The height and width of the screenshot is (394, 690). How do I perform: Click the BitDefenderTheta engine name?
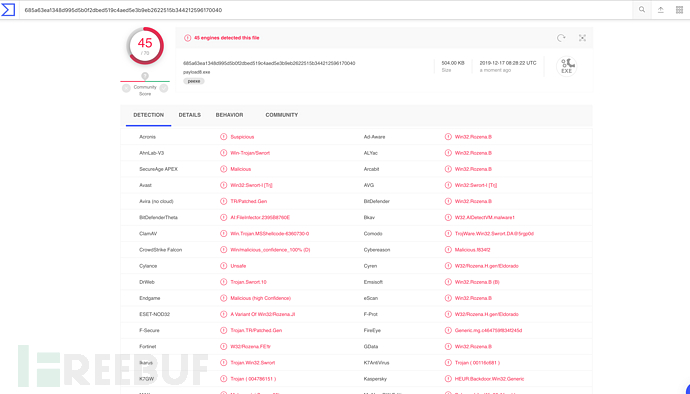(158, 217)
